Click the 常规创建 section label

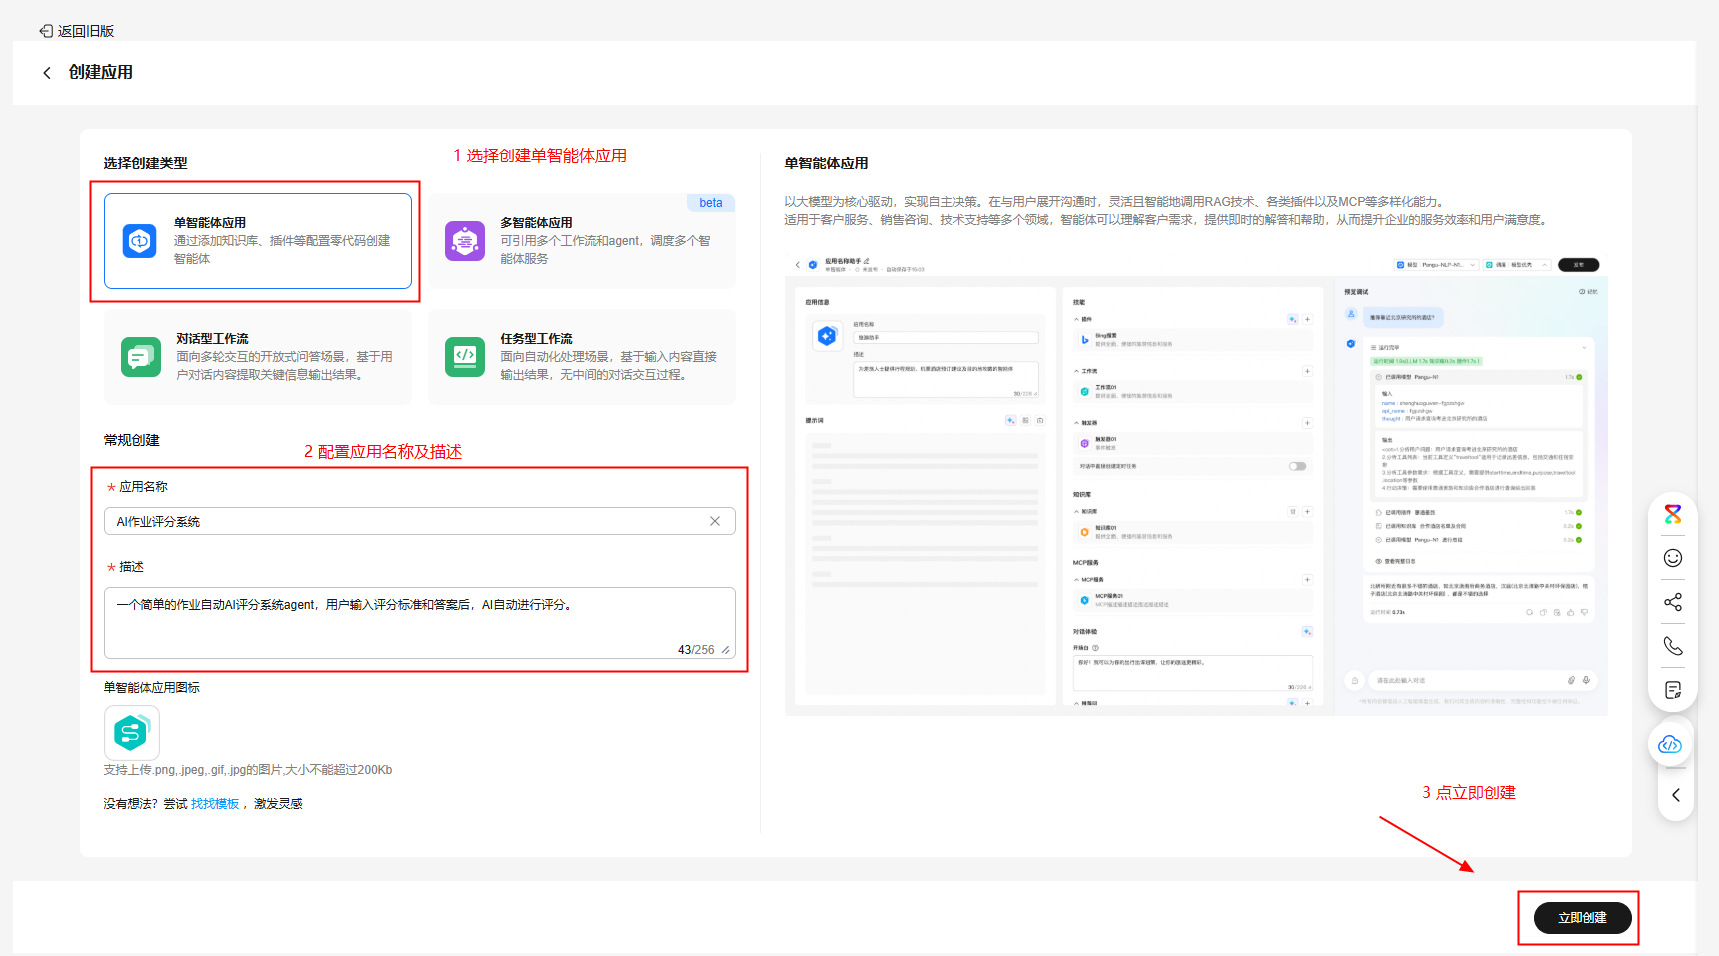tap(132, 440)
